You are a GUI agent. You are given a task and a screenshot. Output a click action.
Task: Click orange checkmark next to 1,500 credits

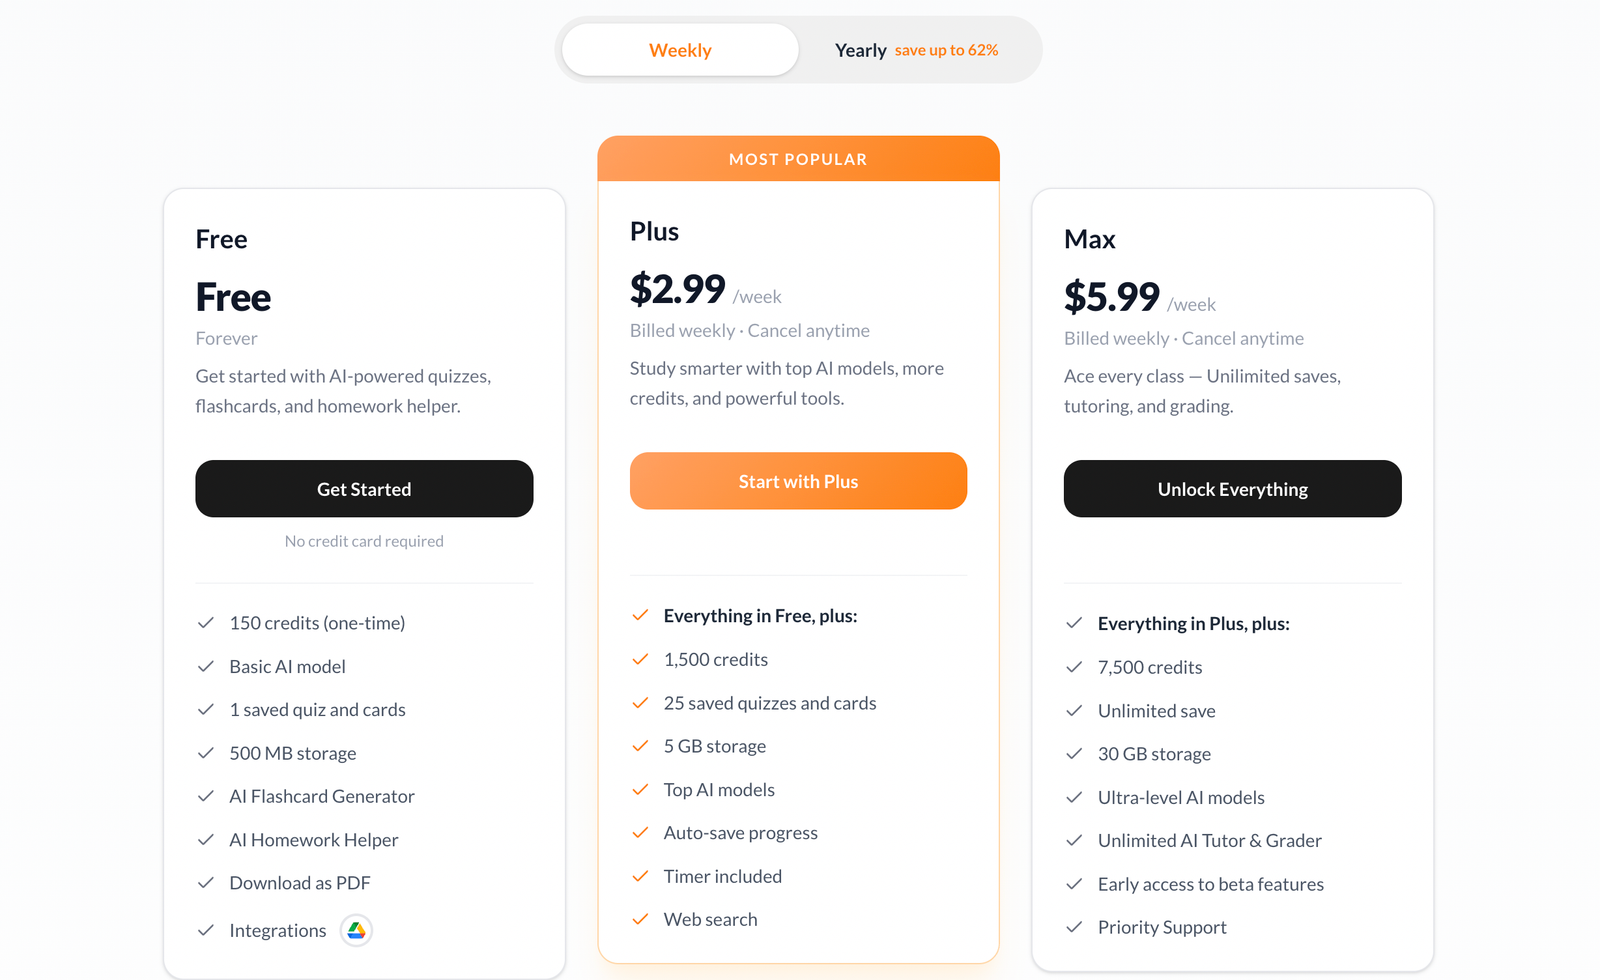[x=640, y=659]
